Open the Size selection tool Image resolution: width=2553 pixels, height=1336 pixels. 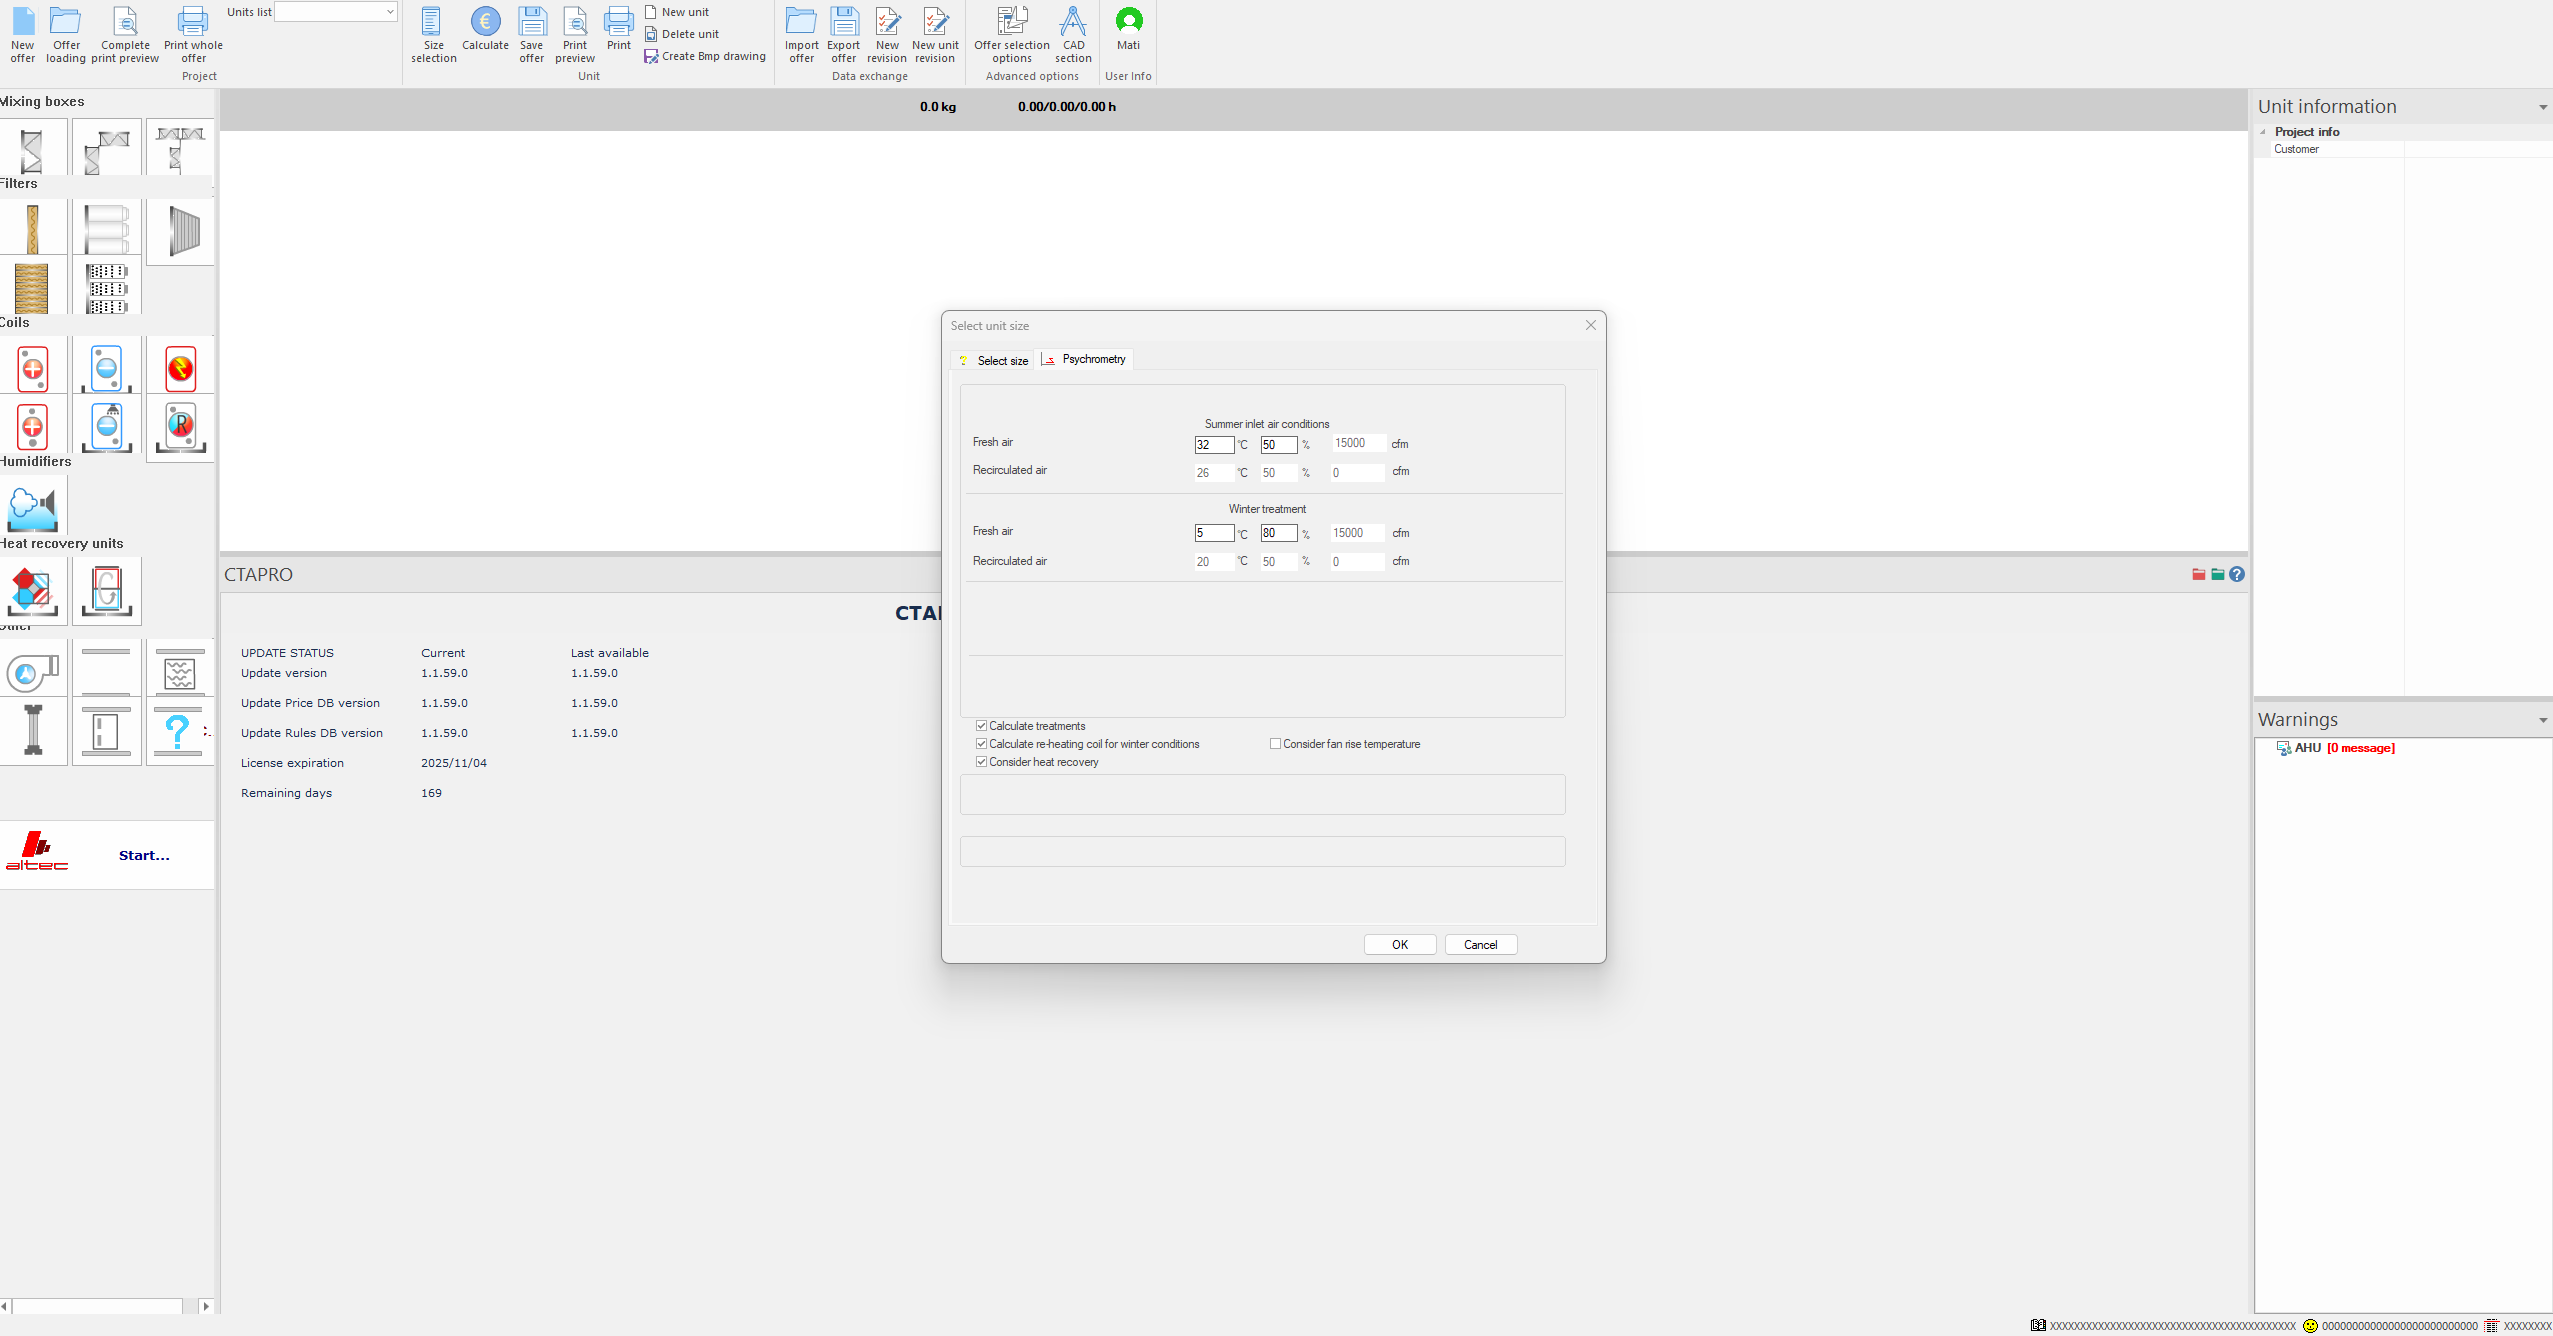tap(433, 35)
